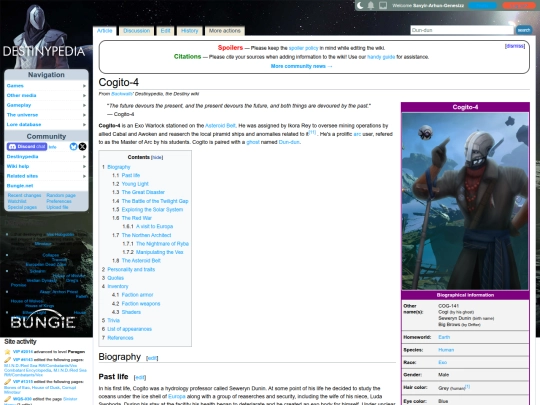
Task: Open the handy guide link
Action: pyautogui.click(x=381, y=57)
